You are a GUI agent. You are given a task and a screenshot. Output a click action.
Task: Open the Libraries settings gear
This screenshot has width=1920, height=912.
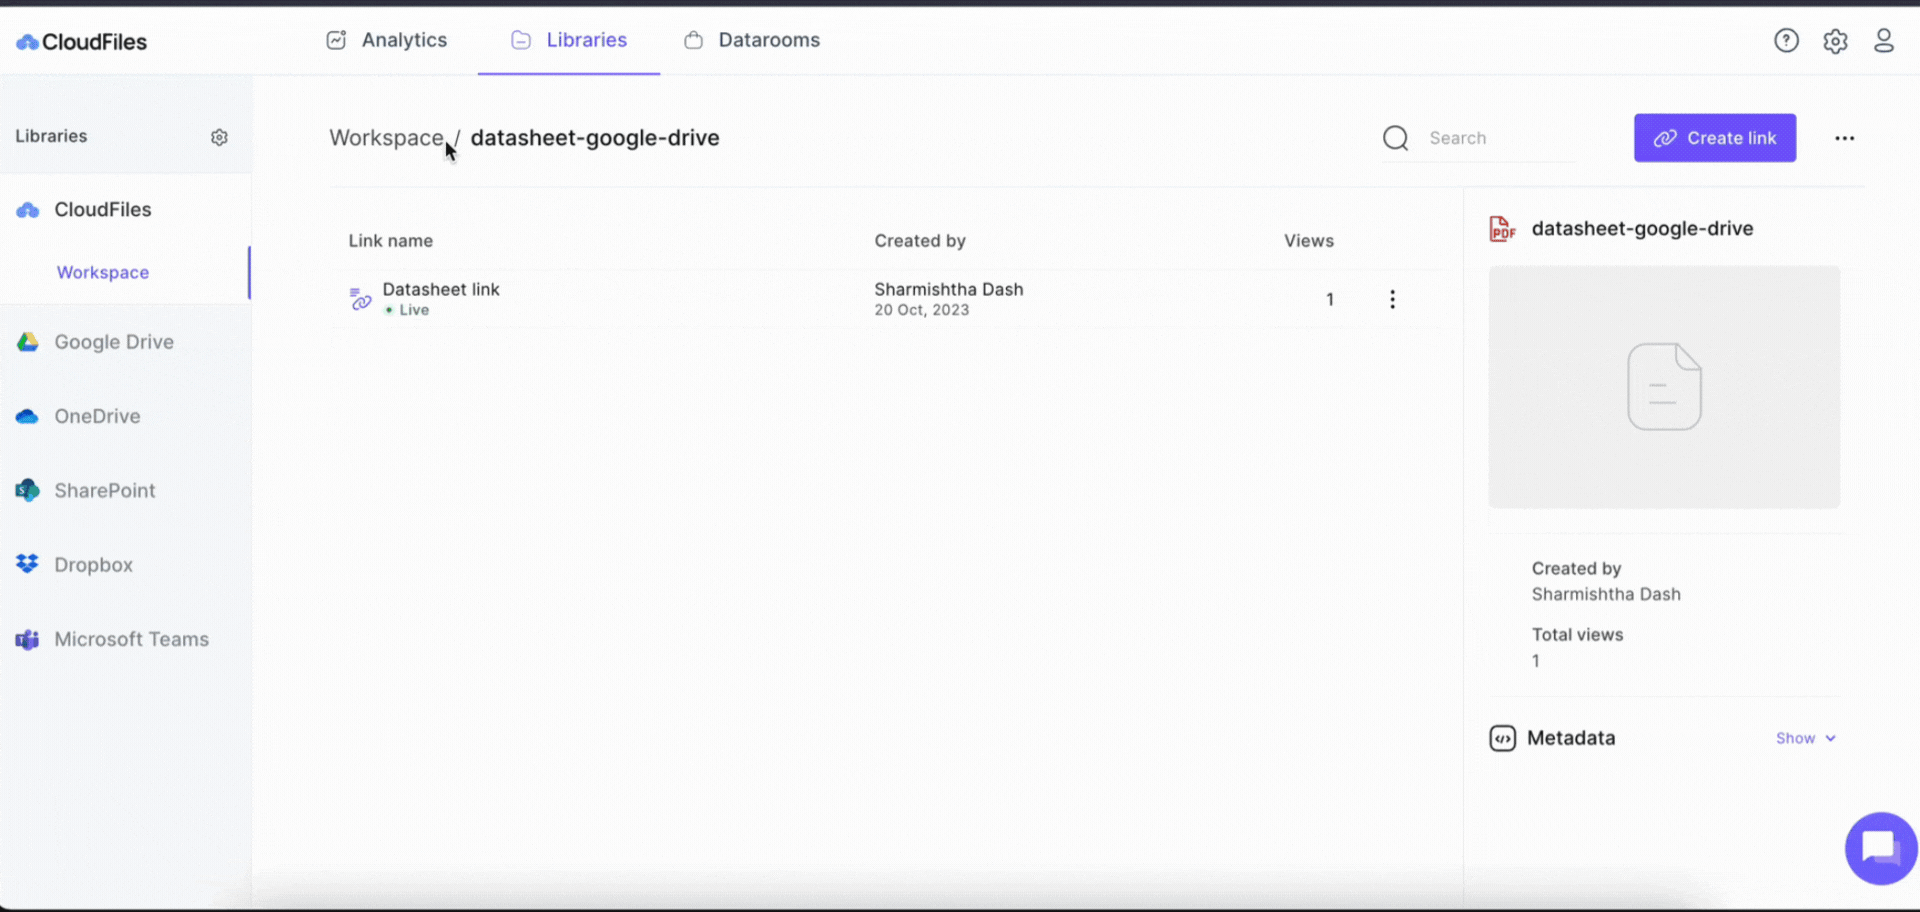click(x=220, y=137)
